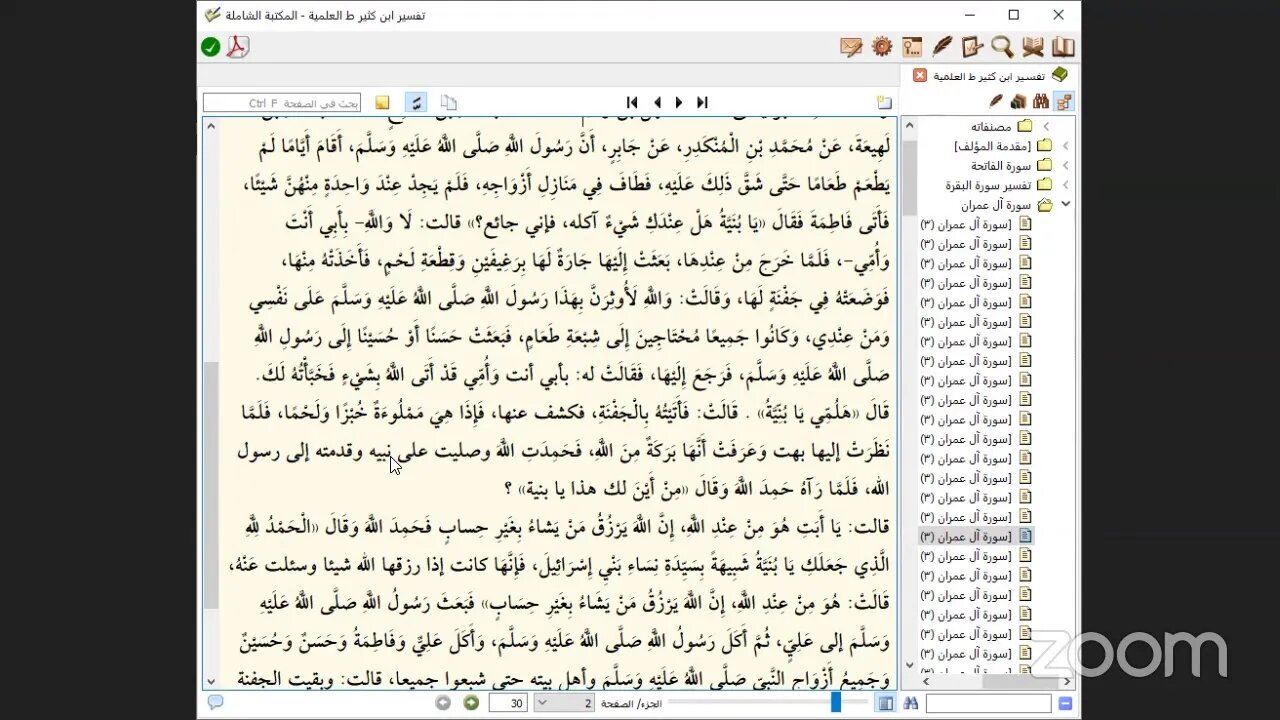Open library with the open book icon

1063,47
